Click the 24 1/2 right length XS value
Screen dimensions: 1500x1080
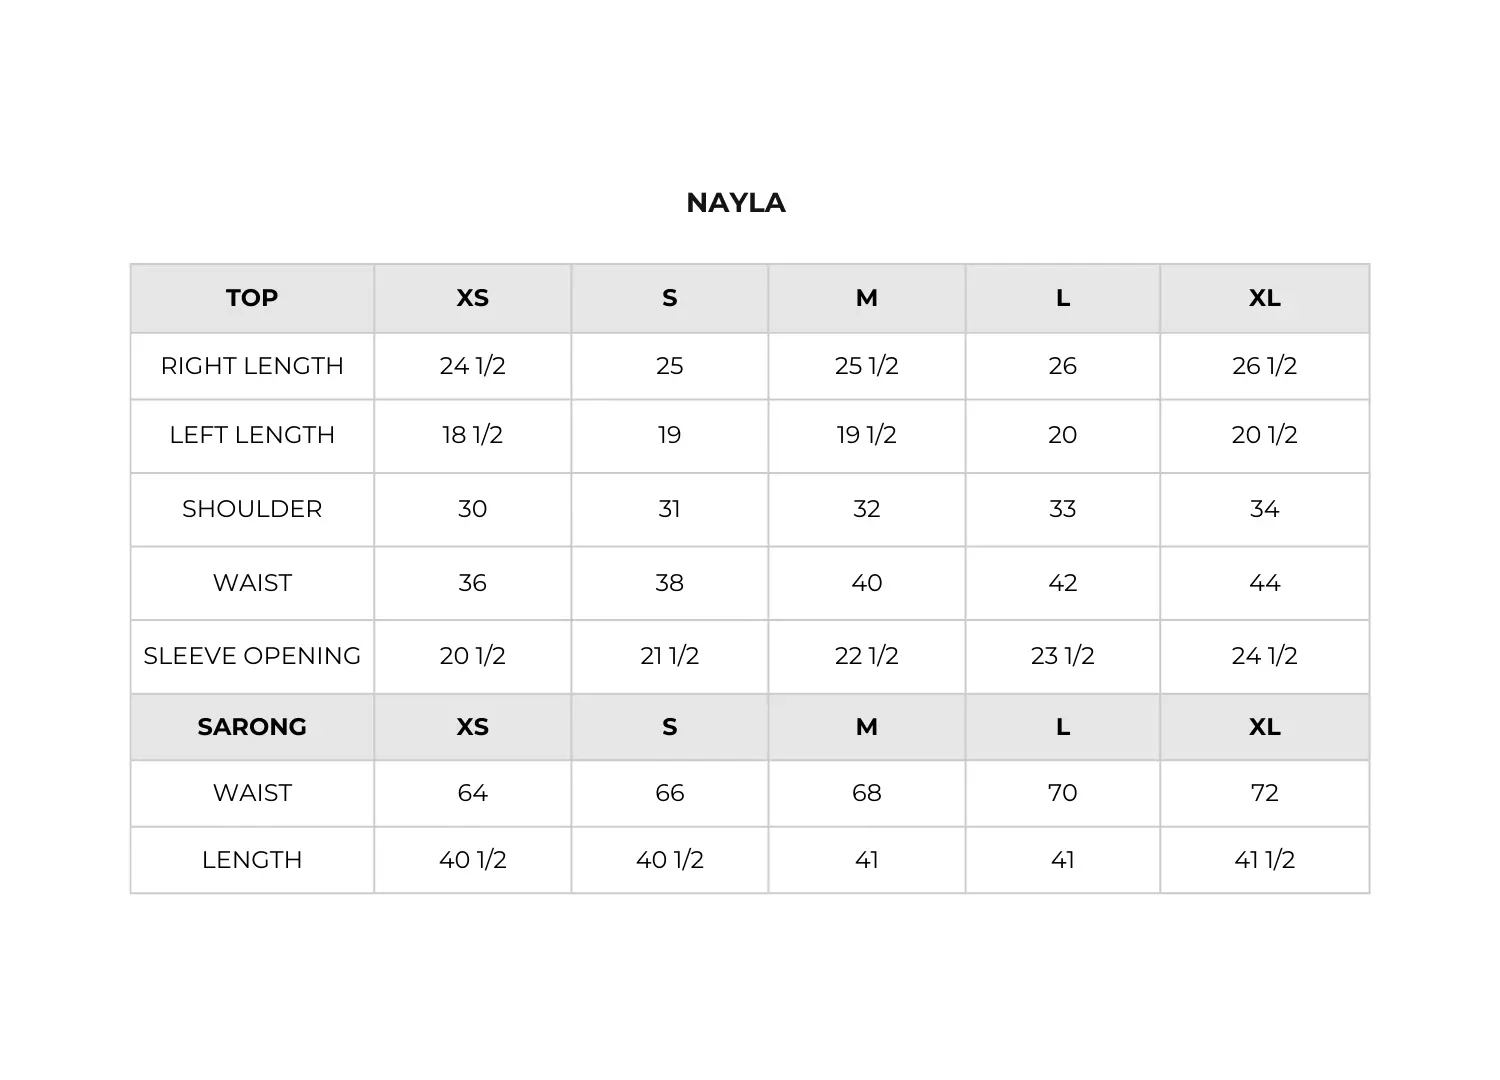click(x=472, y=366)
